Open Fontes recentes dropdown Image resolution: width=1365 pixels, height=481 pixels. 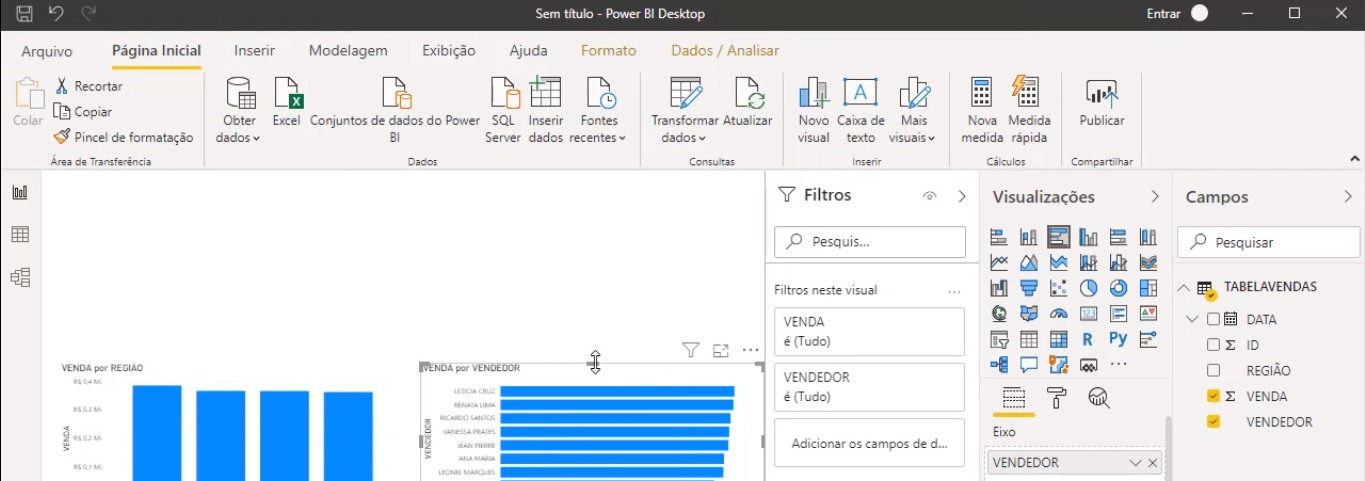pos(598,110)
